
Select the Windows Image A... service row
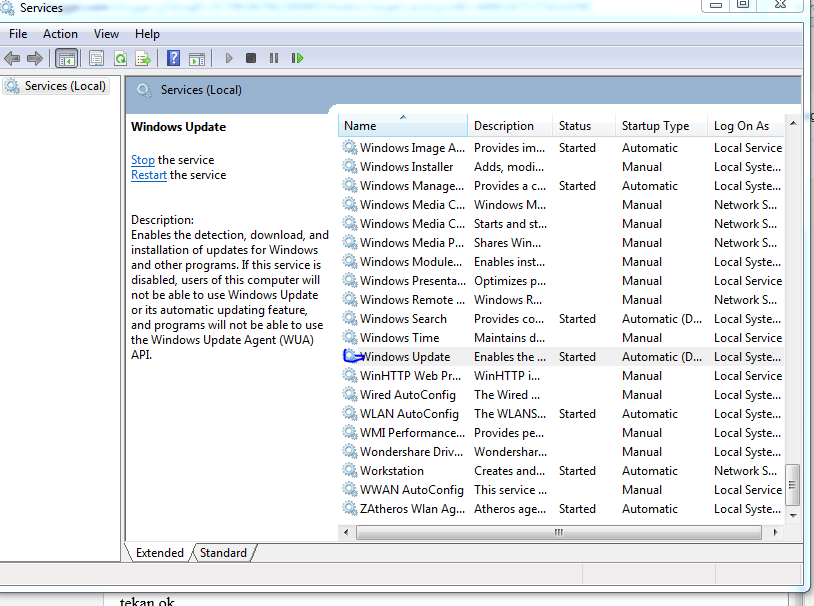point(562,148)
